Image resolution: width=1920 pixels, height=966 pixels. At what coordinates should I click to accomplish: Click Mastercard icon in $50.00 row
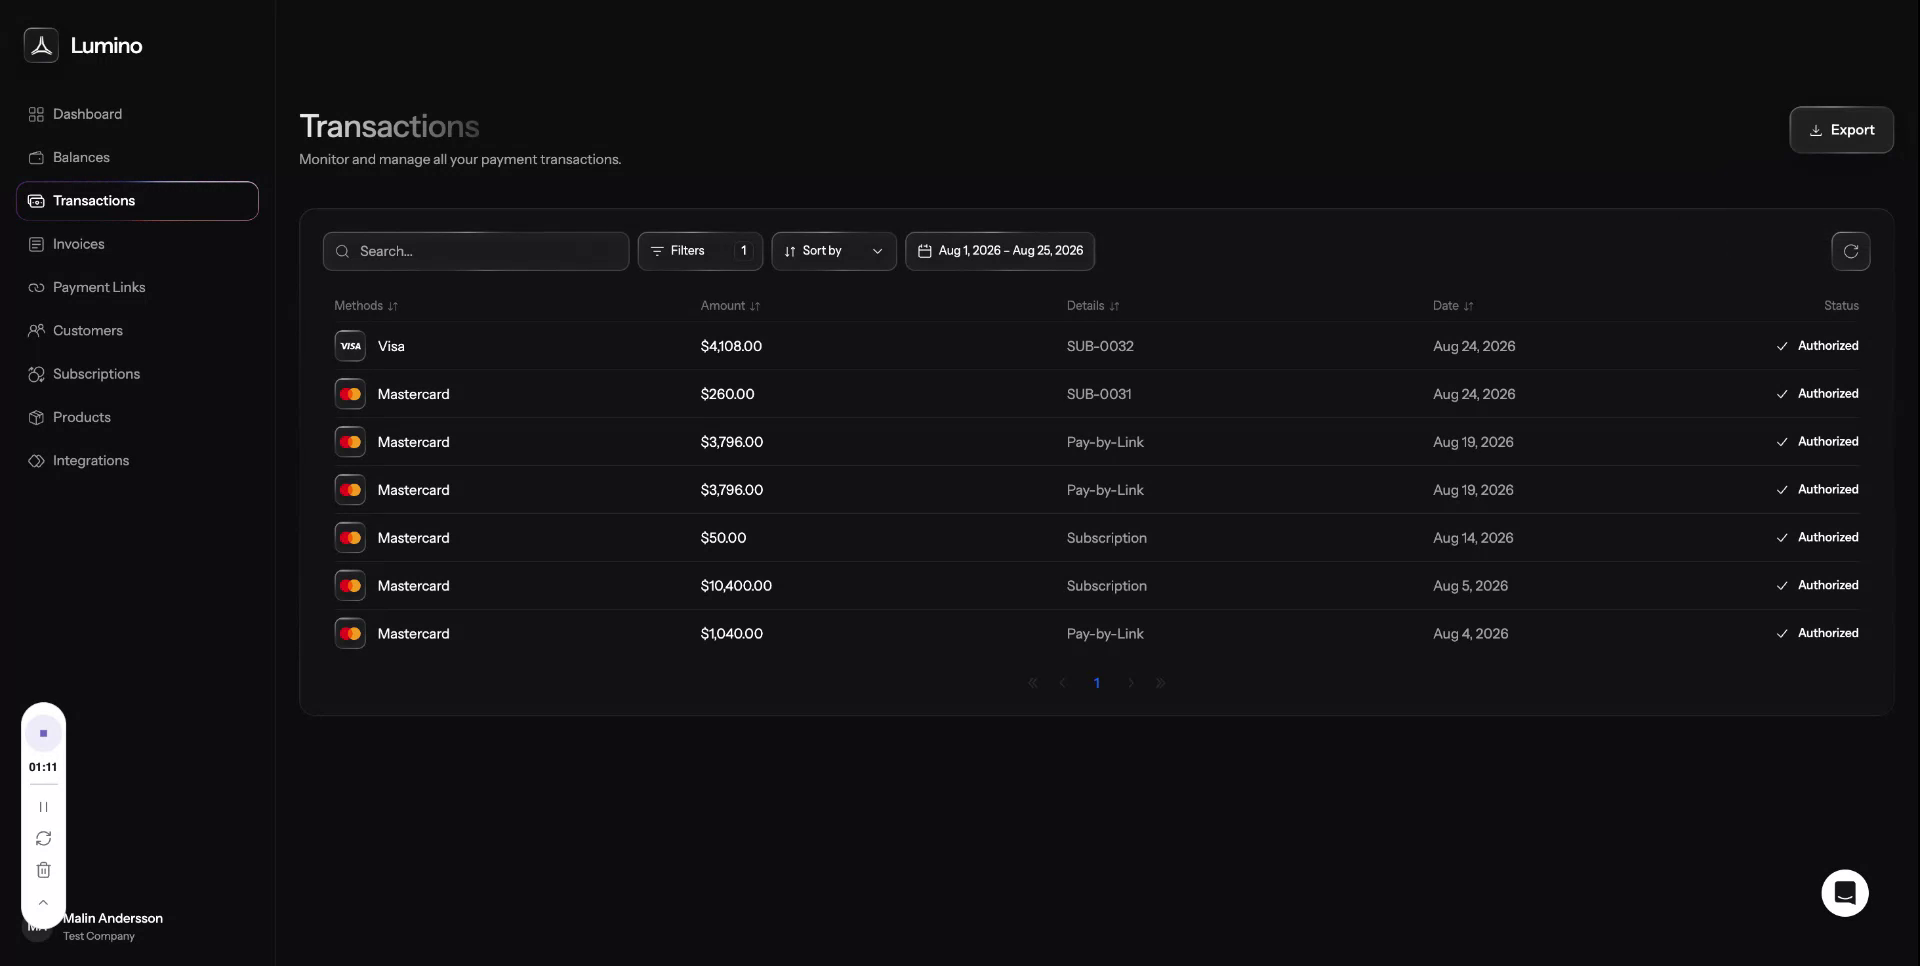(x=350, y=538)
